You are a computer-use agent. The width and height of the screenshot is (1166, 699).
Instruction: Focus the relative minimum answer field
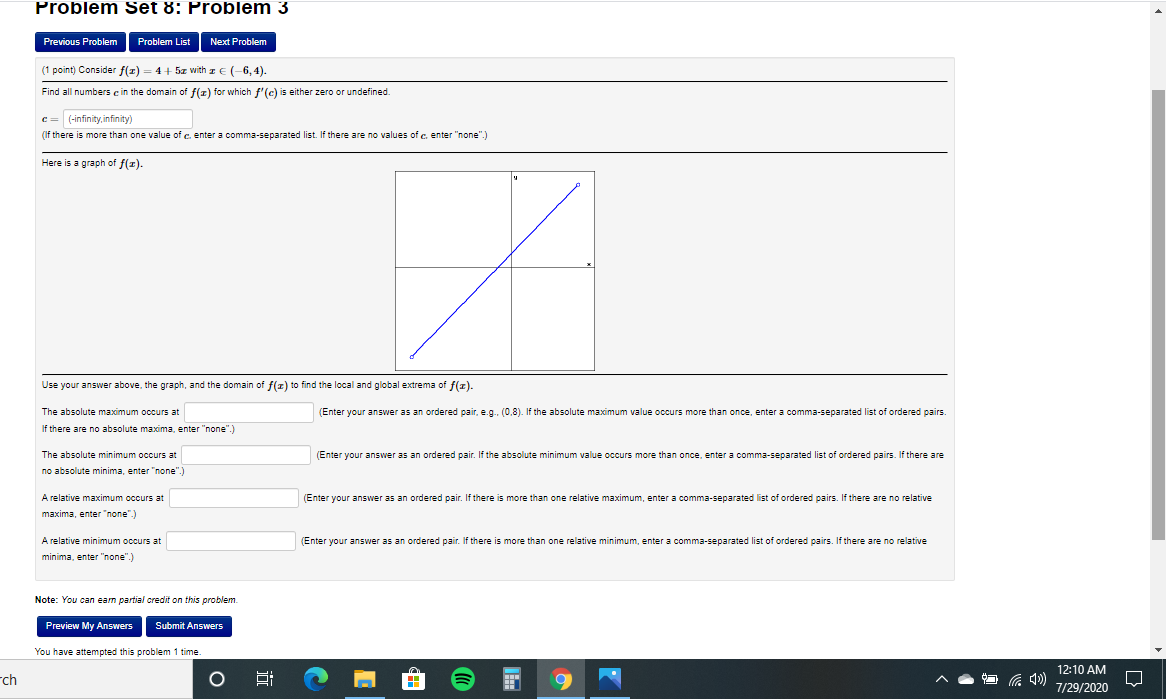pos(231,541)
